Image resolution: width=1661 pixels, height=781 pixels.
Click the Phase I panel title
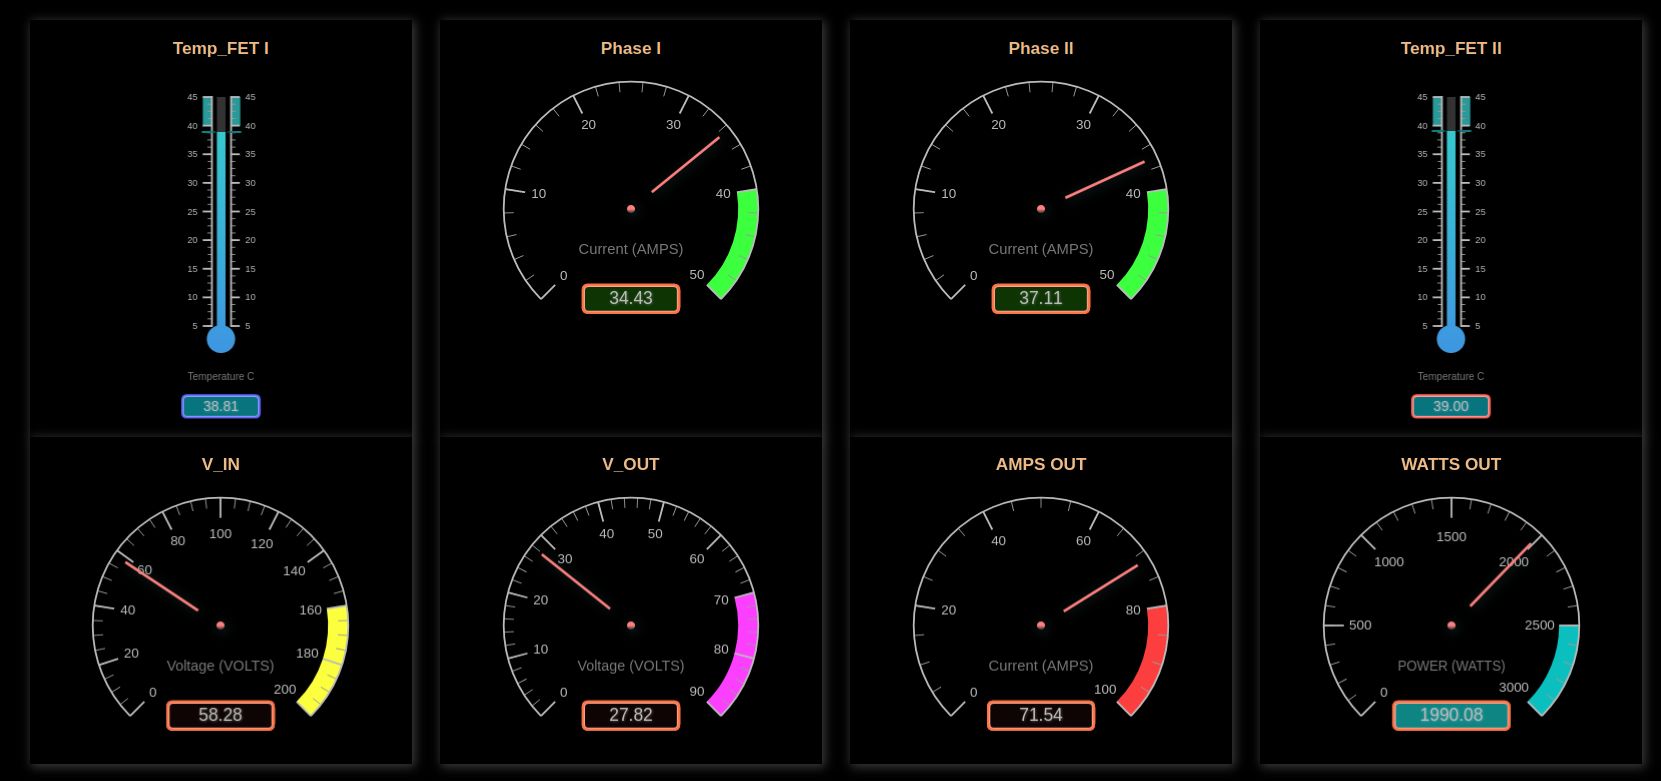point(631,48)
